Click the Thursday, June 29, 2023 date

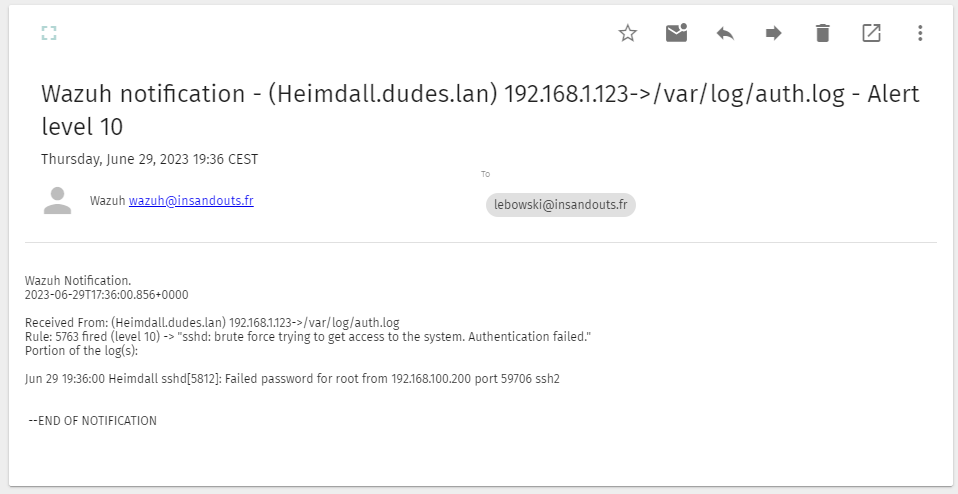point(149,159)
